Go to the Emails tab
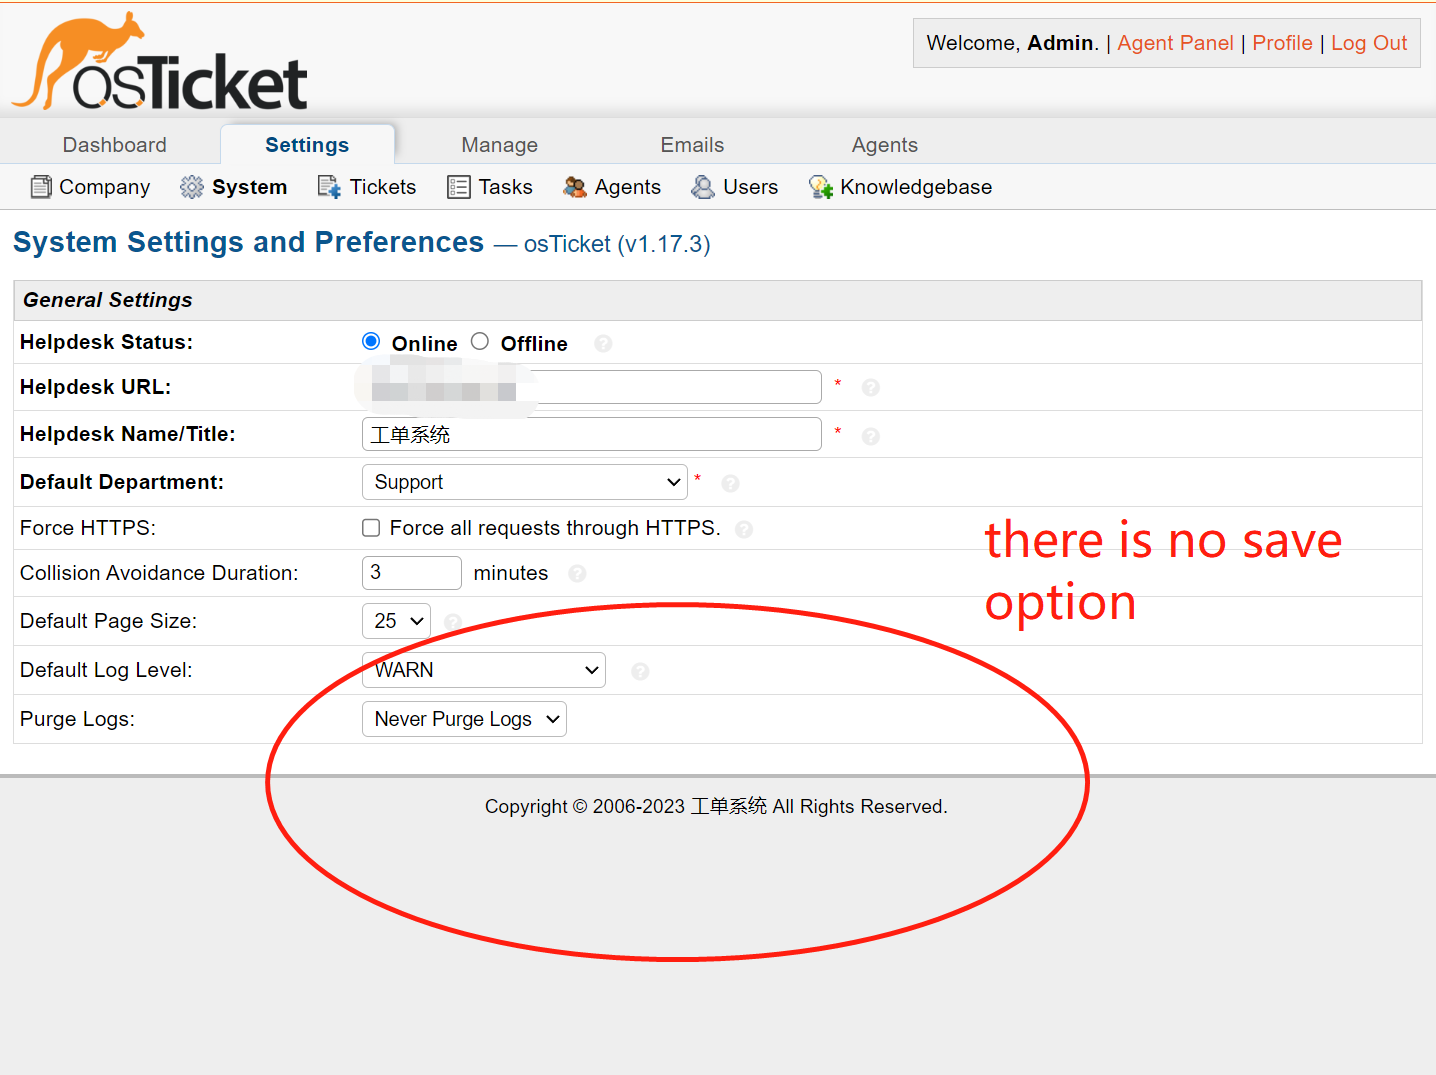 tap(692, 145)
